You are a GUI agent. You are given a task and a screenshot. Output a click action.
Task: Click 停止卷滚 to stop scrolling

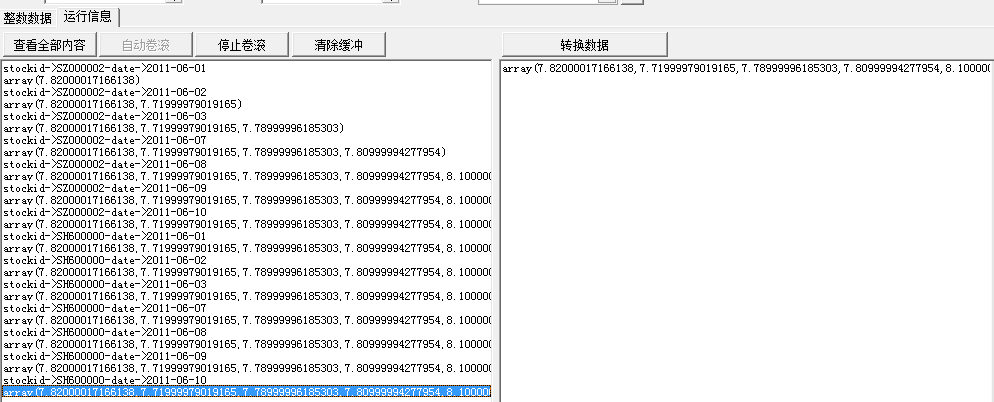point(241,45)
